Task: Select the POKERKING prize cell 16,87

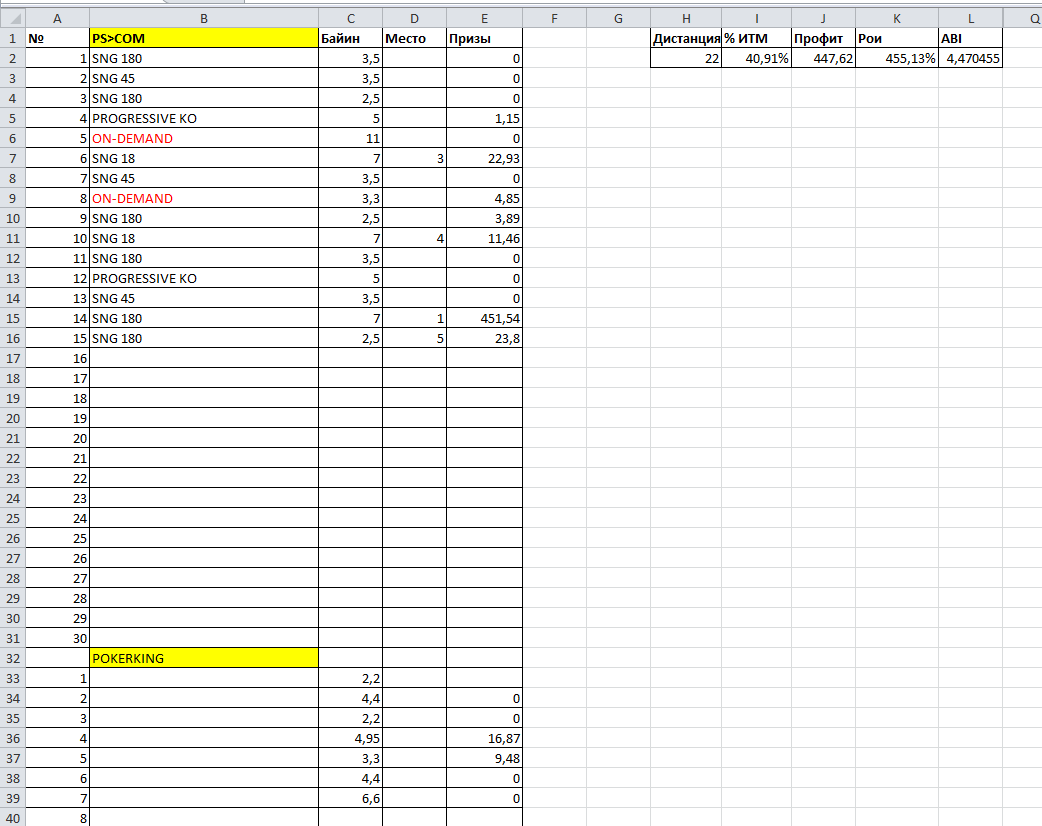Action: [484, 738]
